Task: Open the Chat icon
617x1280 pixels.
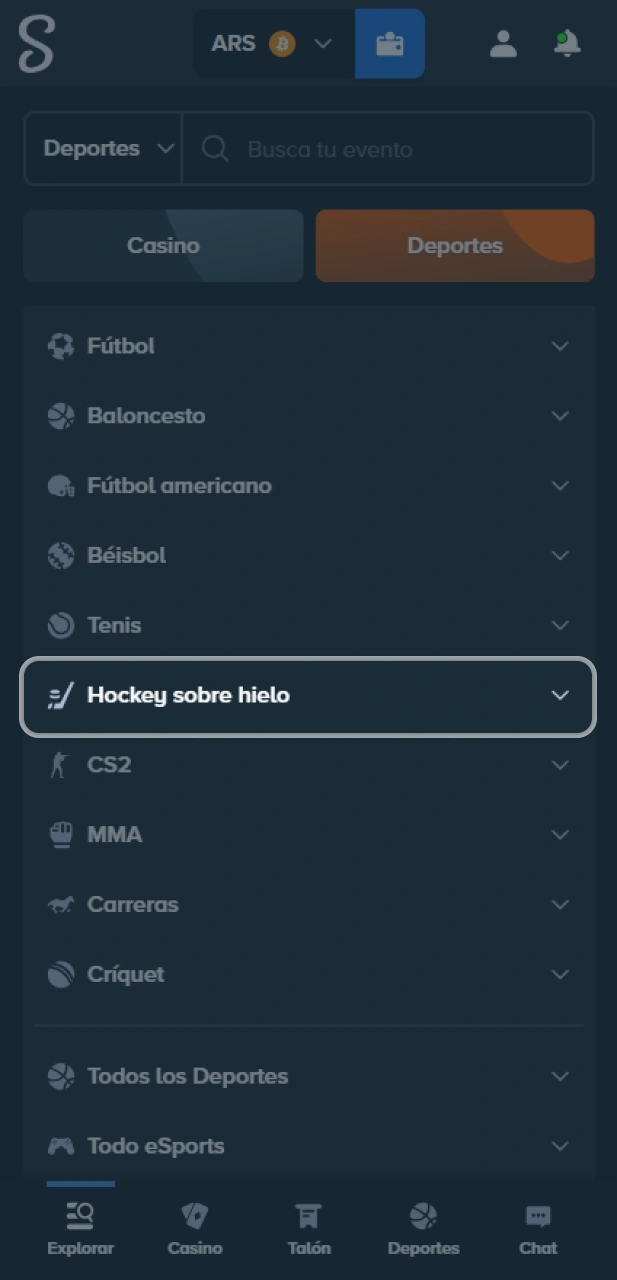Action: [538, 1229]
